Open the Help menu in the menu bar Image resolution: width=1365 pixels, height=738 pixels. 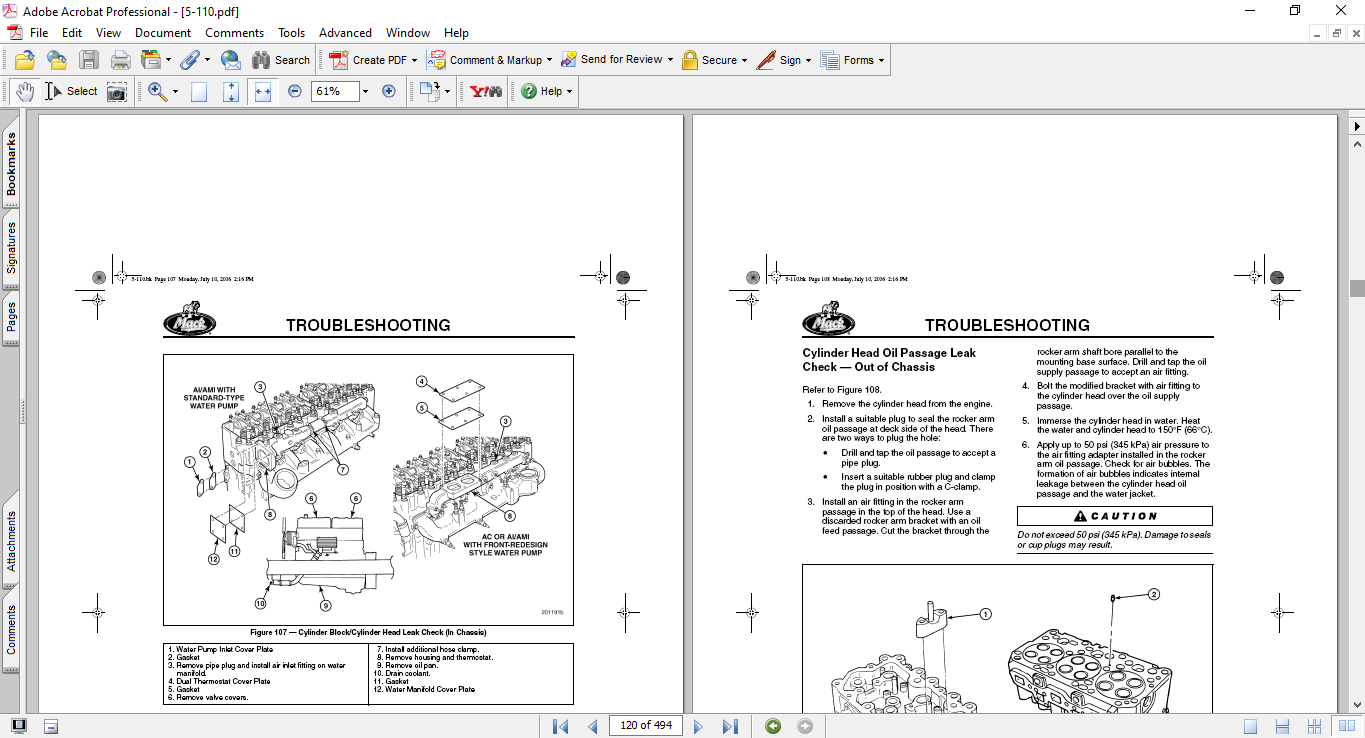coord(456,33)
